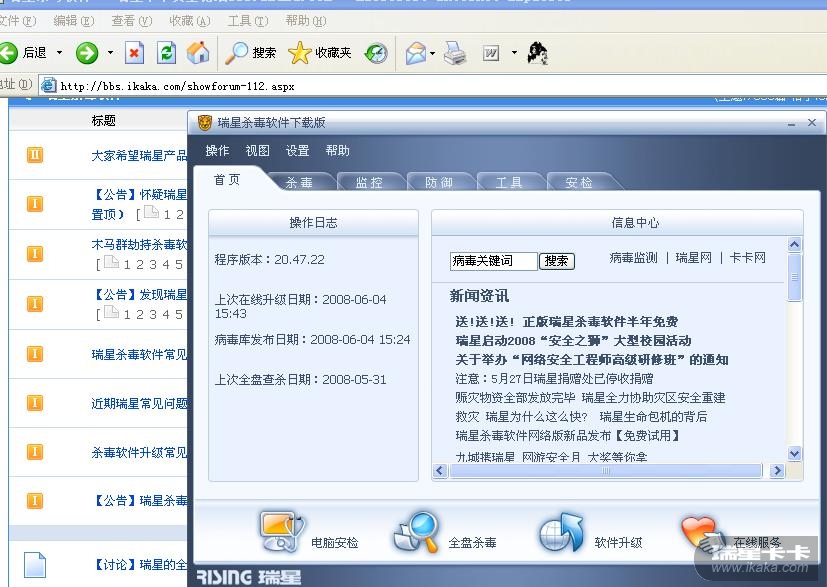Click the 病毒关键词 search input field

pos(494,261)
